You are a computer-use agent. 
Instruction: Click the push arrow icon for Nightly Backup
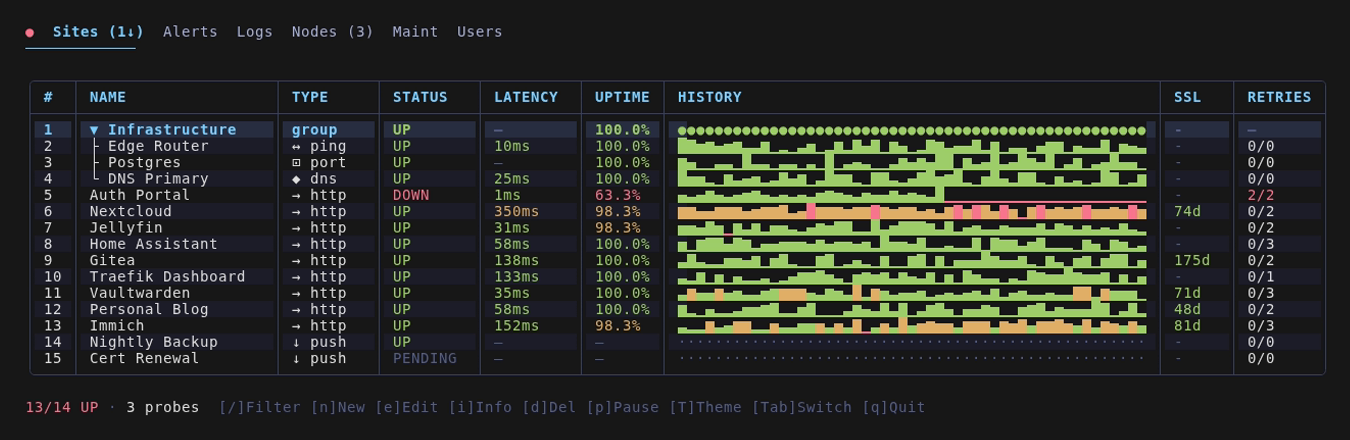(x=296, y=342)
